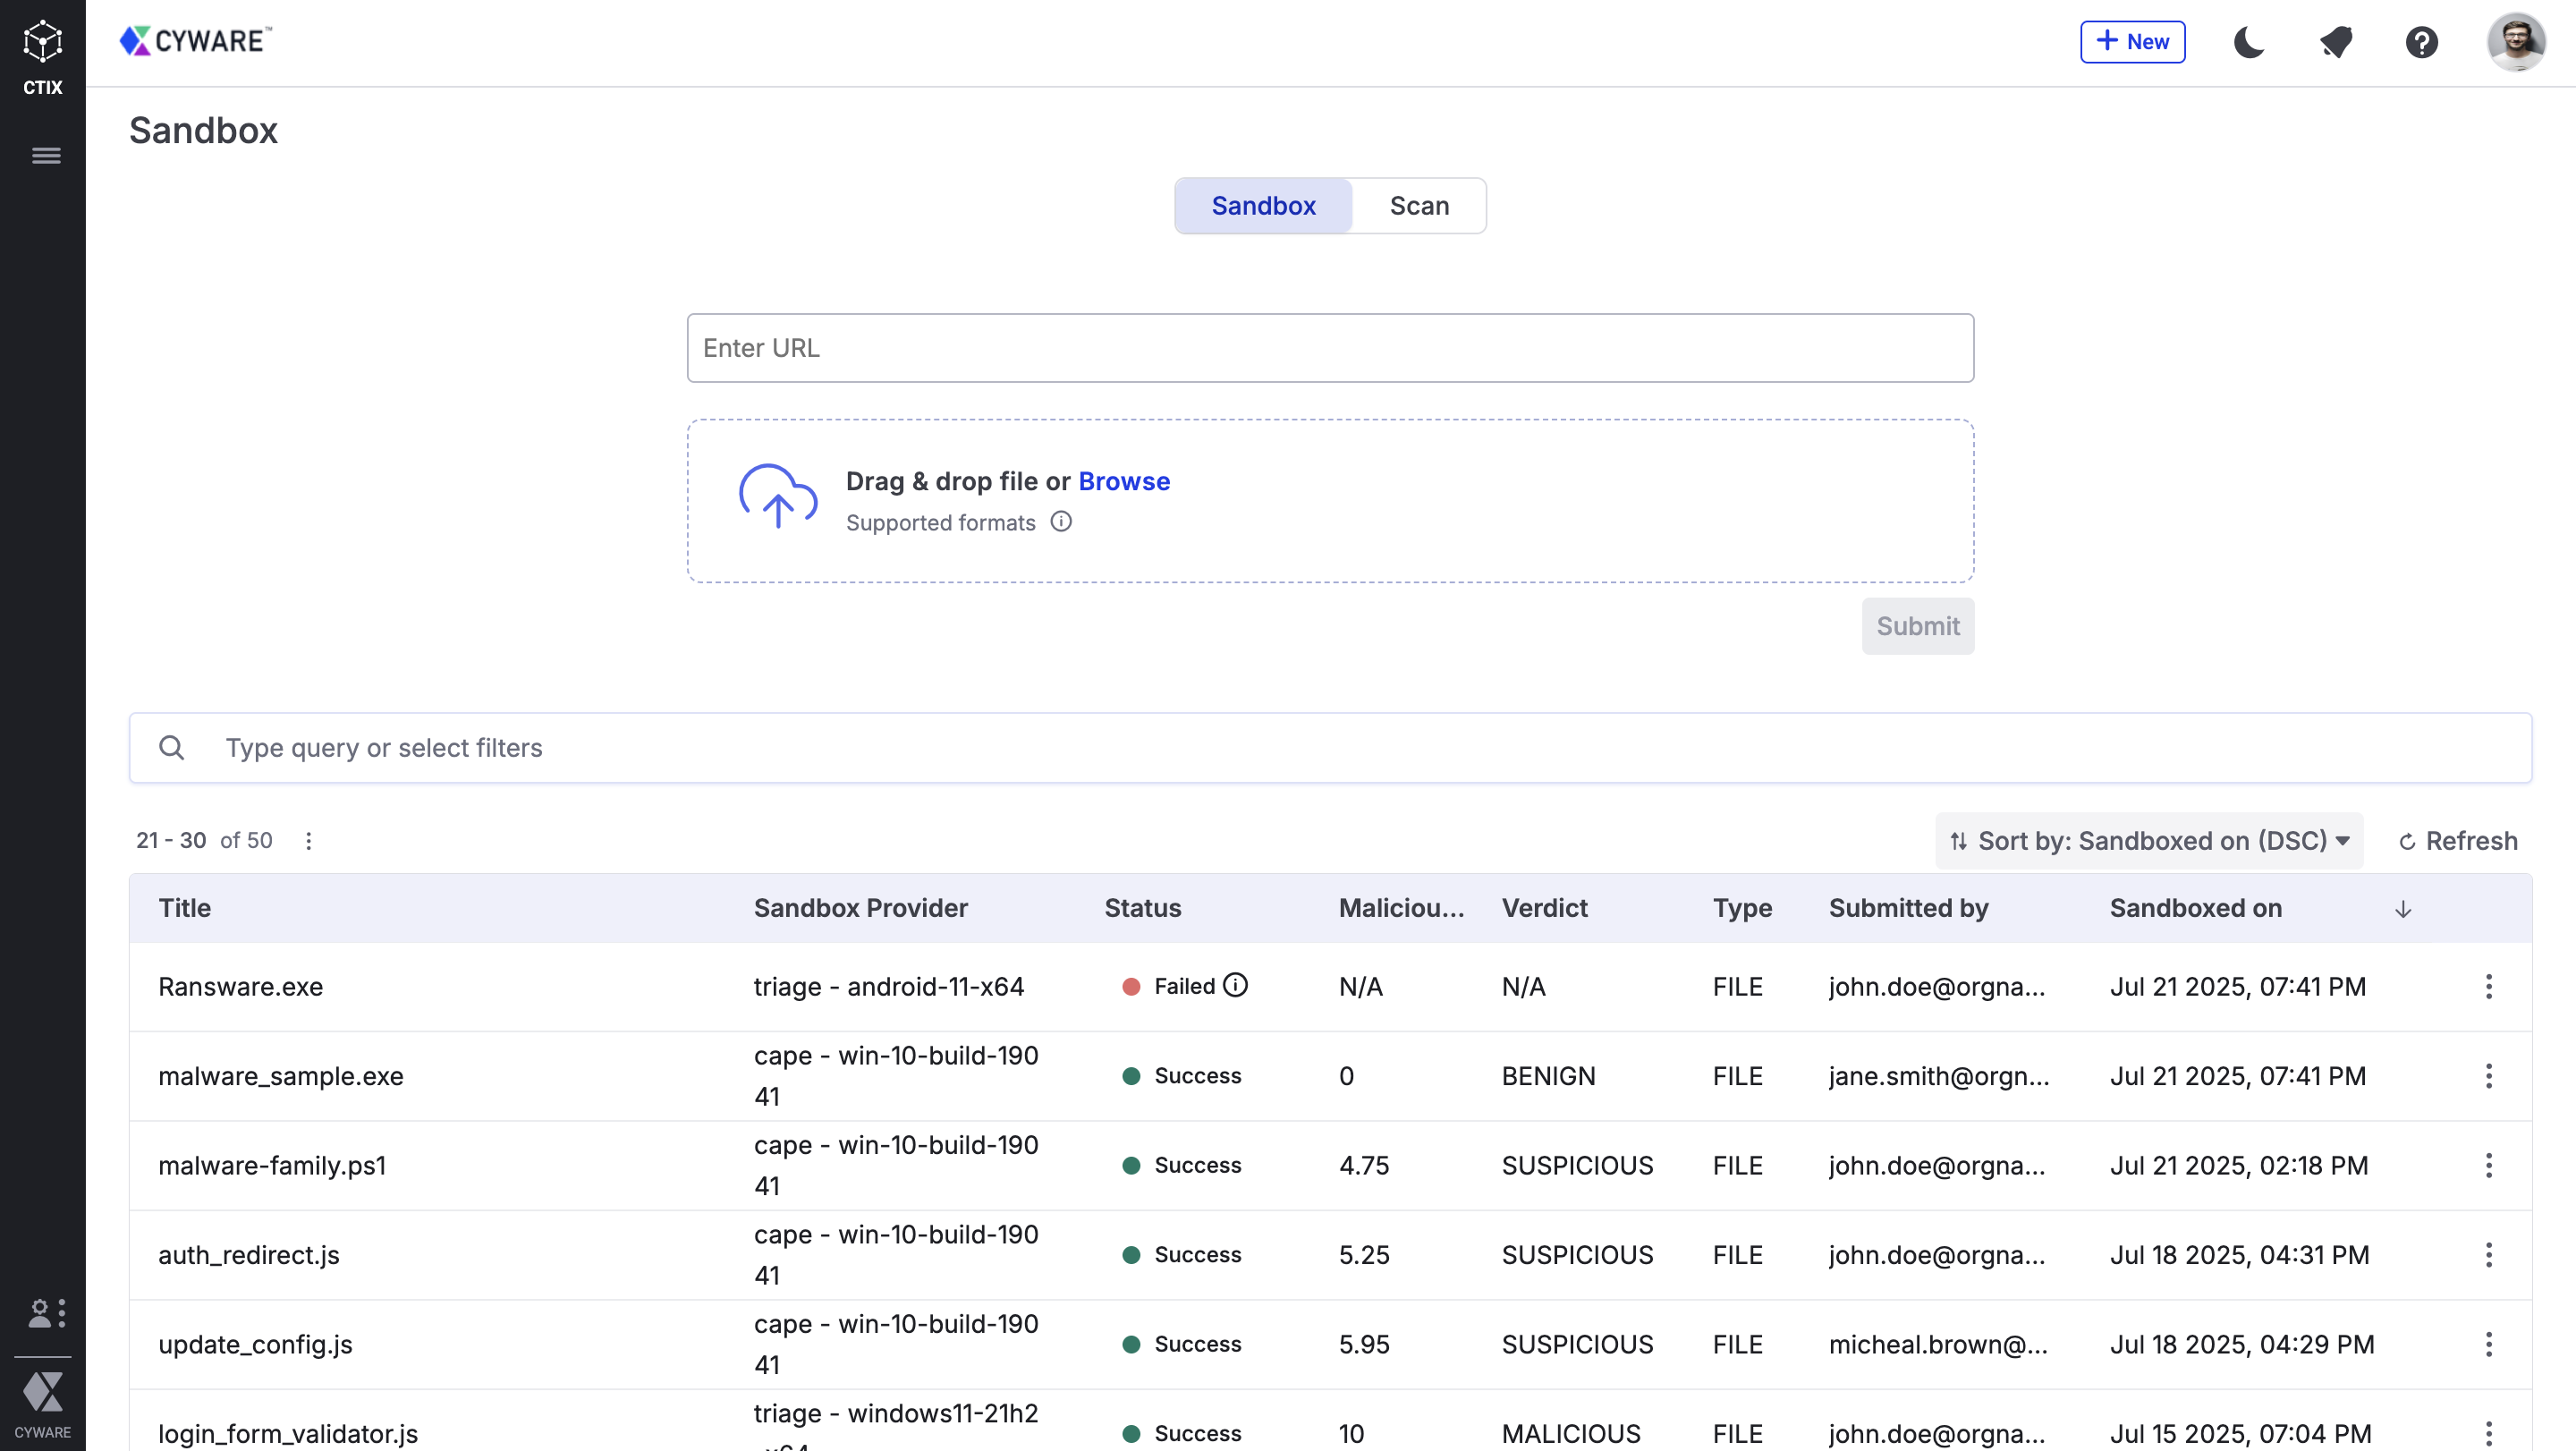Open pagination options next to 50
This screenshot has width=2576, height=1451.
309,841
